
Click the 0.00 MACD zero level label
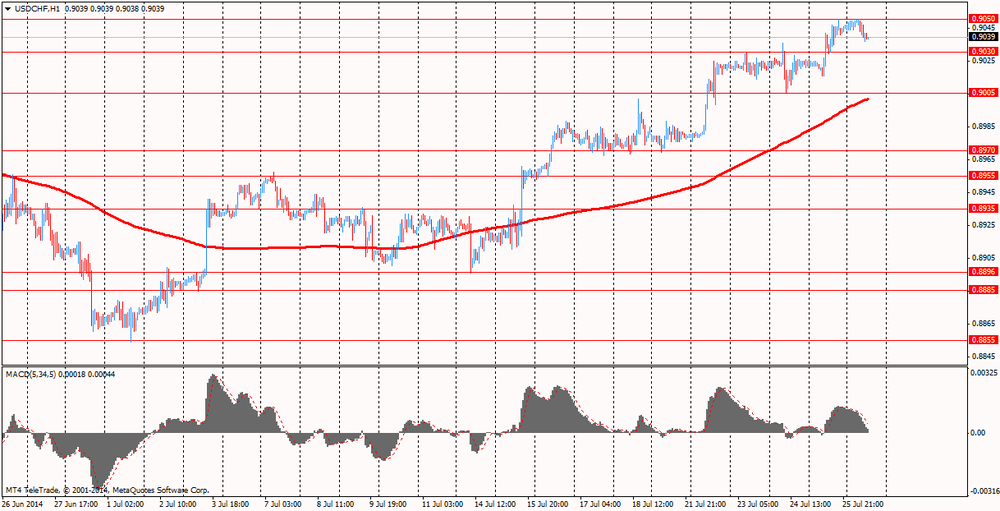point(978,432)
